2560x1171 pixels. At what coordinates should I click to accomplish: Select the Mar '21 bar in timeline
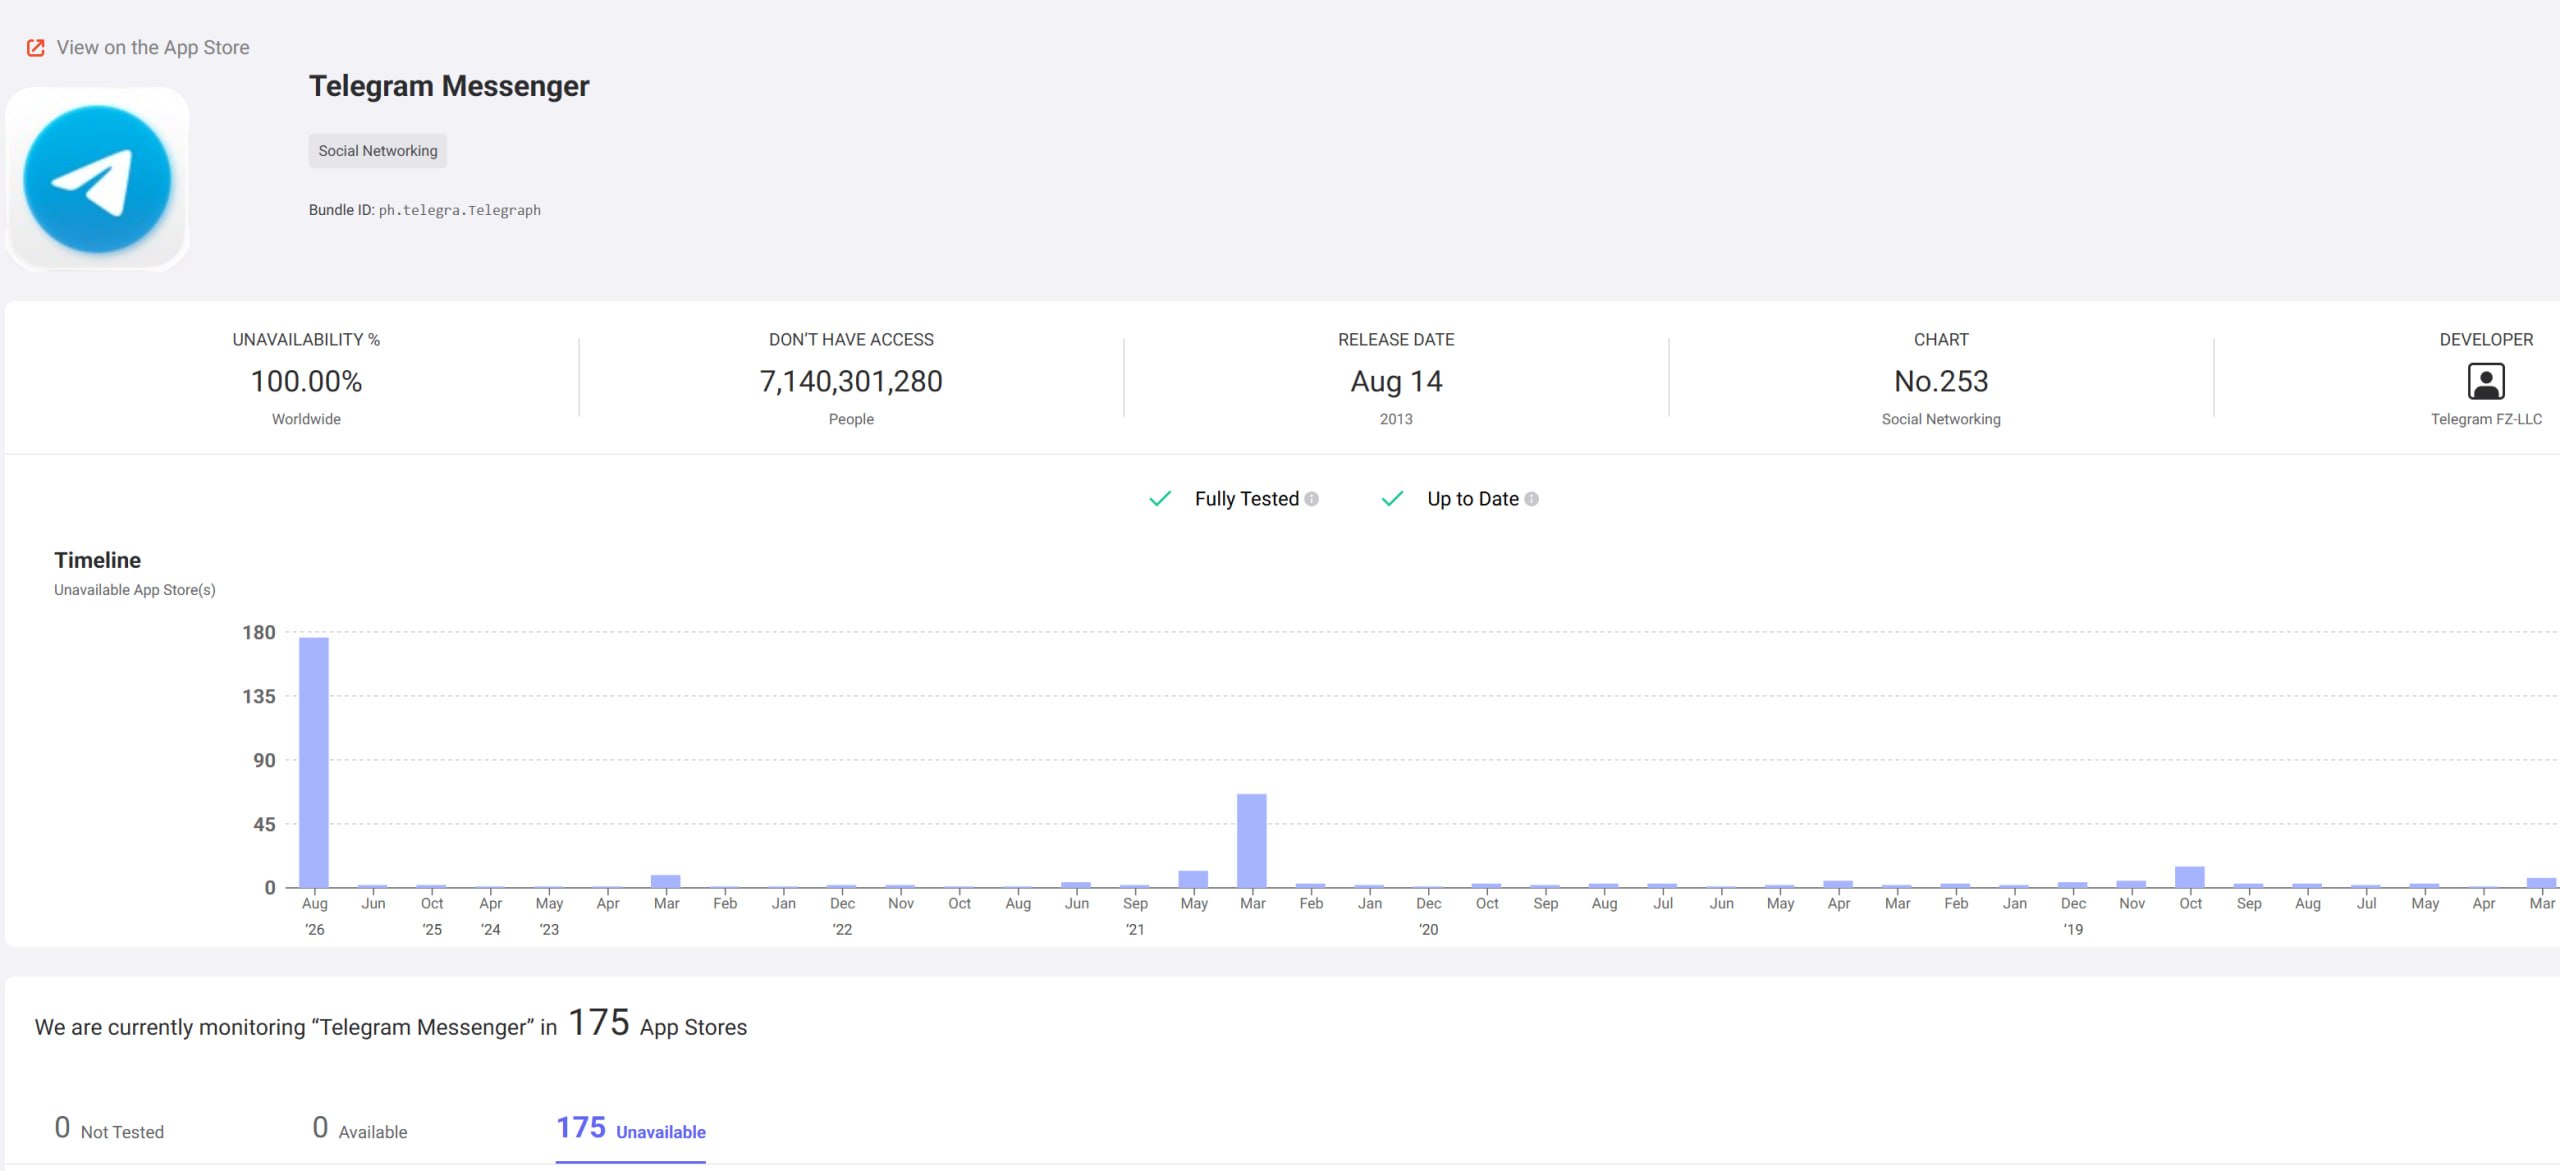1252,841
